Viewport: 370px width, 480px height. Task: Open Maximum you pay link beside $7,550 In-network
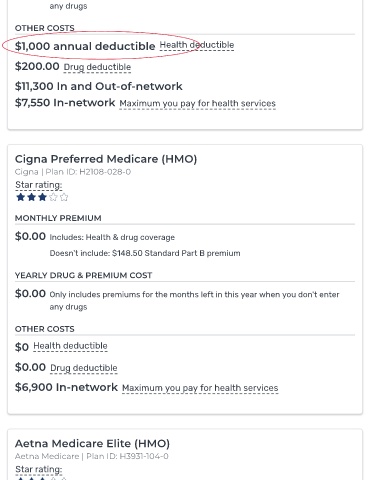click(197, 104)
